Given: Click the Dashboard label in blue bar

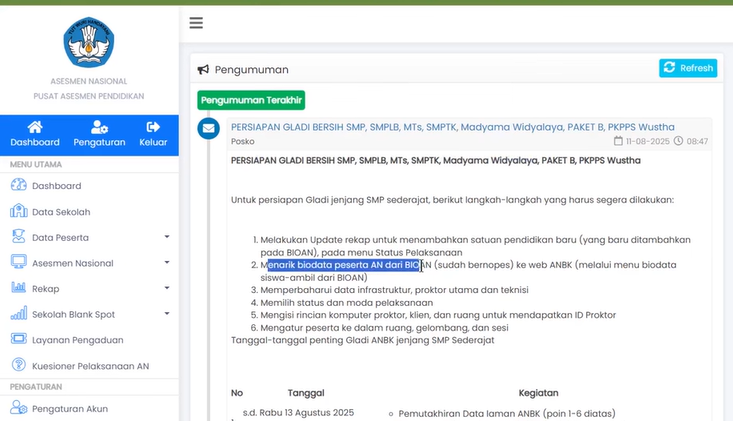Looking at the screenshot, I should click(35, 142).
